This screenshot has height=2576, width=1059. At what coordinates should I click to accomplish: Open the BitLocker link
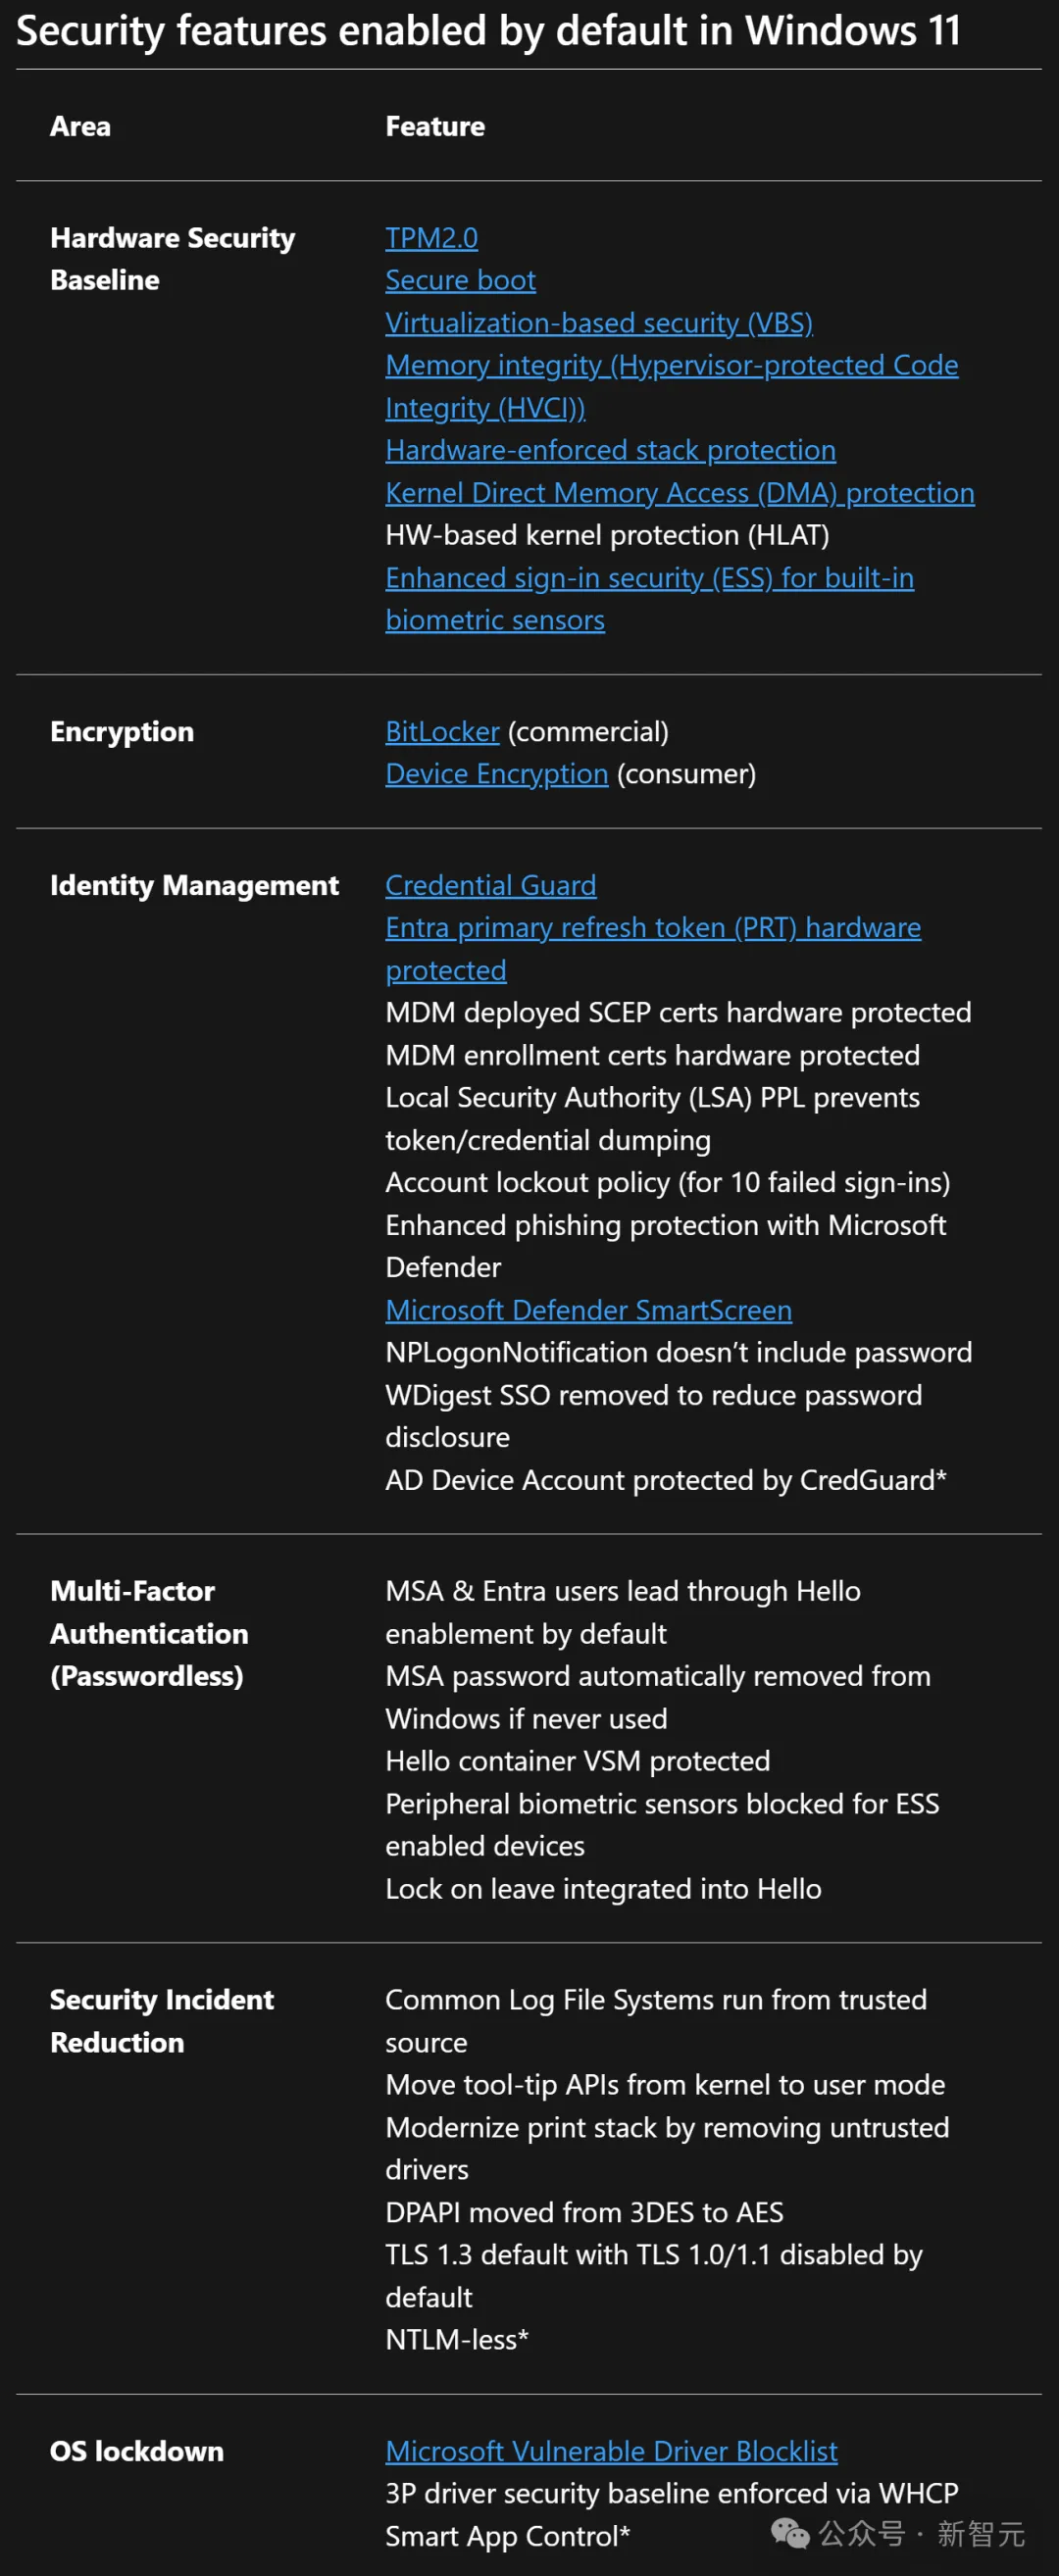coord(442,732)
